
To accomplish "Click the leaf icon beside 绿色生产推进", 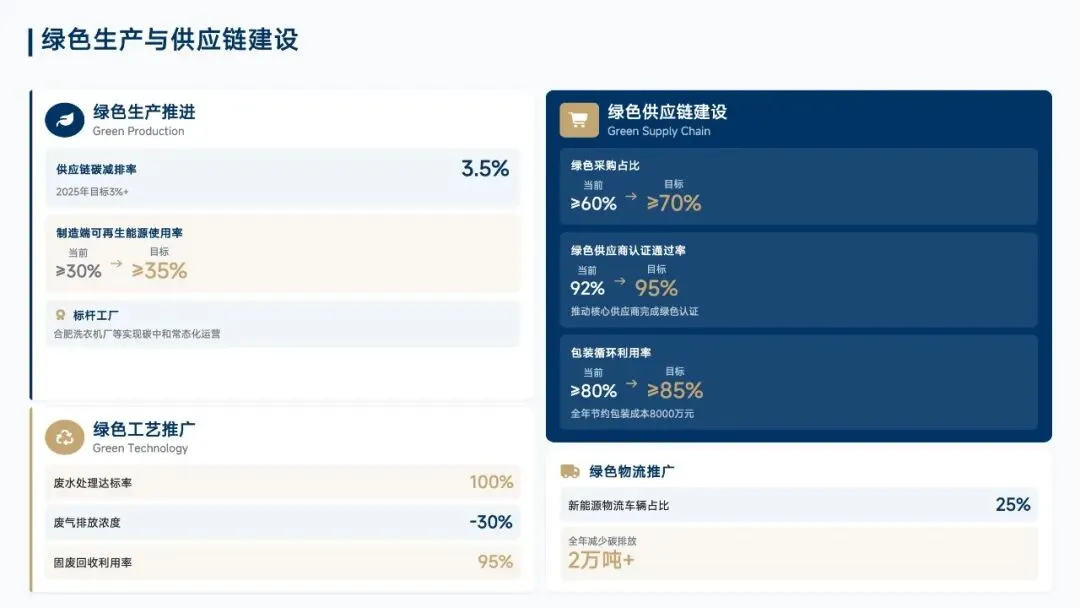I will (65, 120).
